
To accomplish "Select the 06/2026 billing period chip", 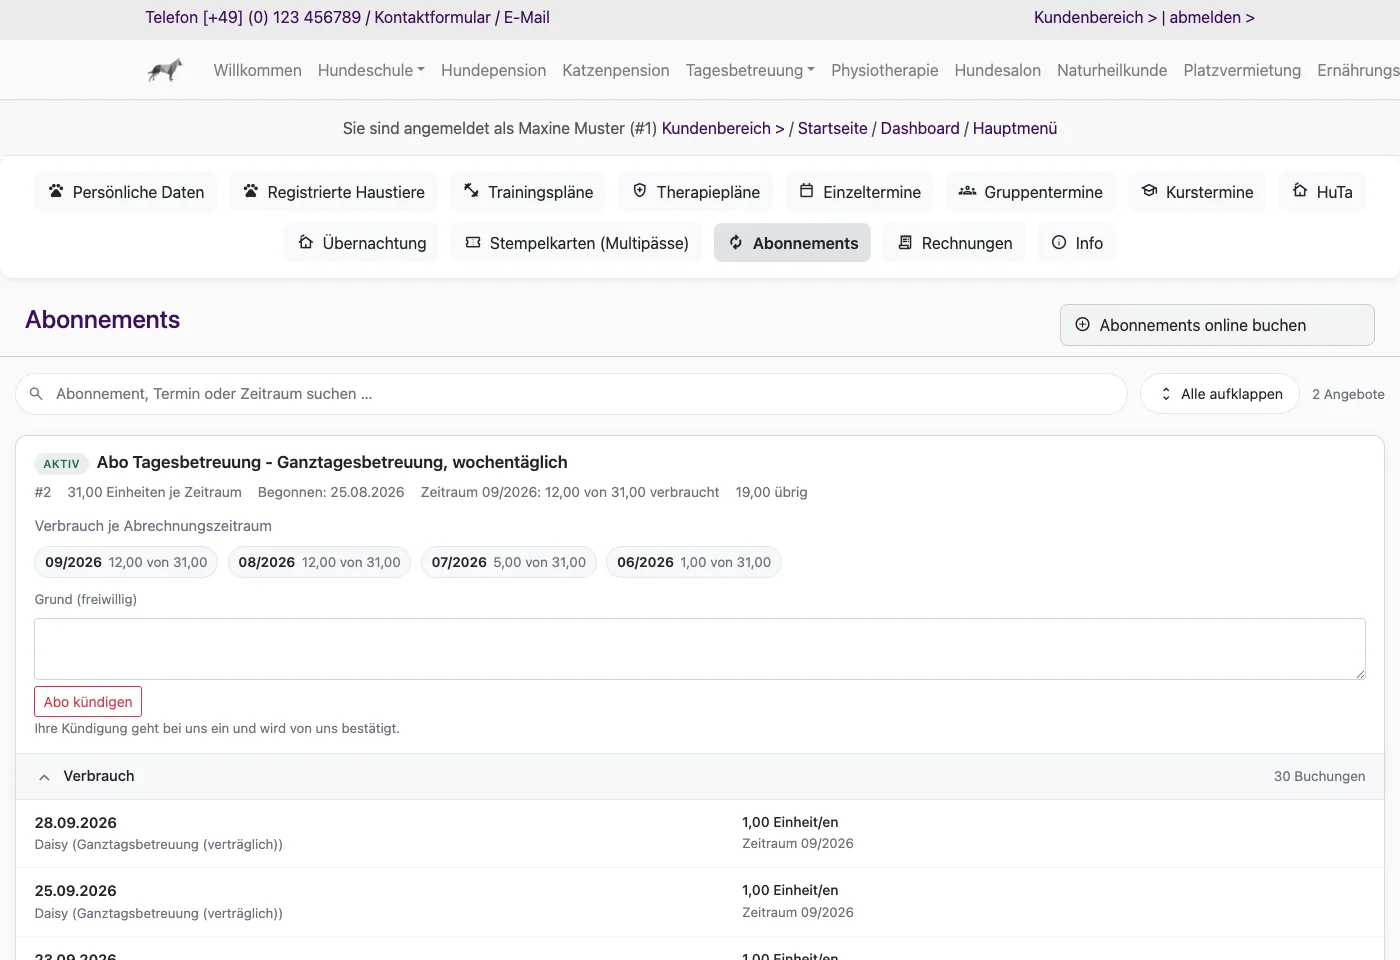I will pos(694,562).
